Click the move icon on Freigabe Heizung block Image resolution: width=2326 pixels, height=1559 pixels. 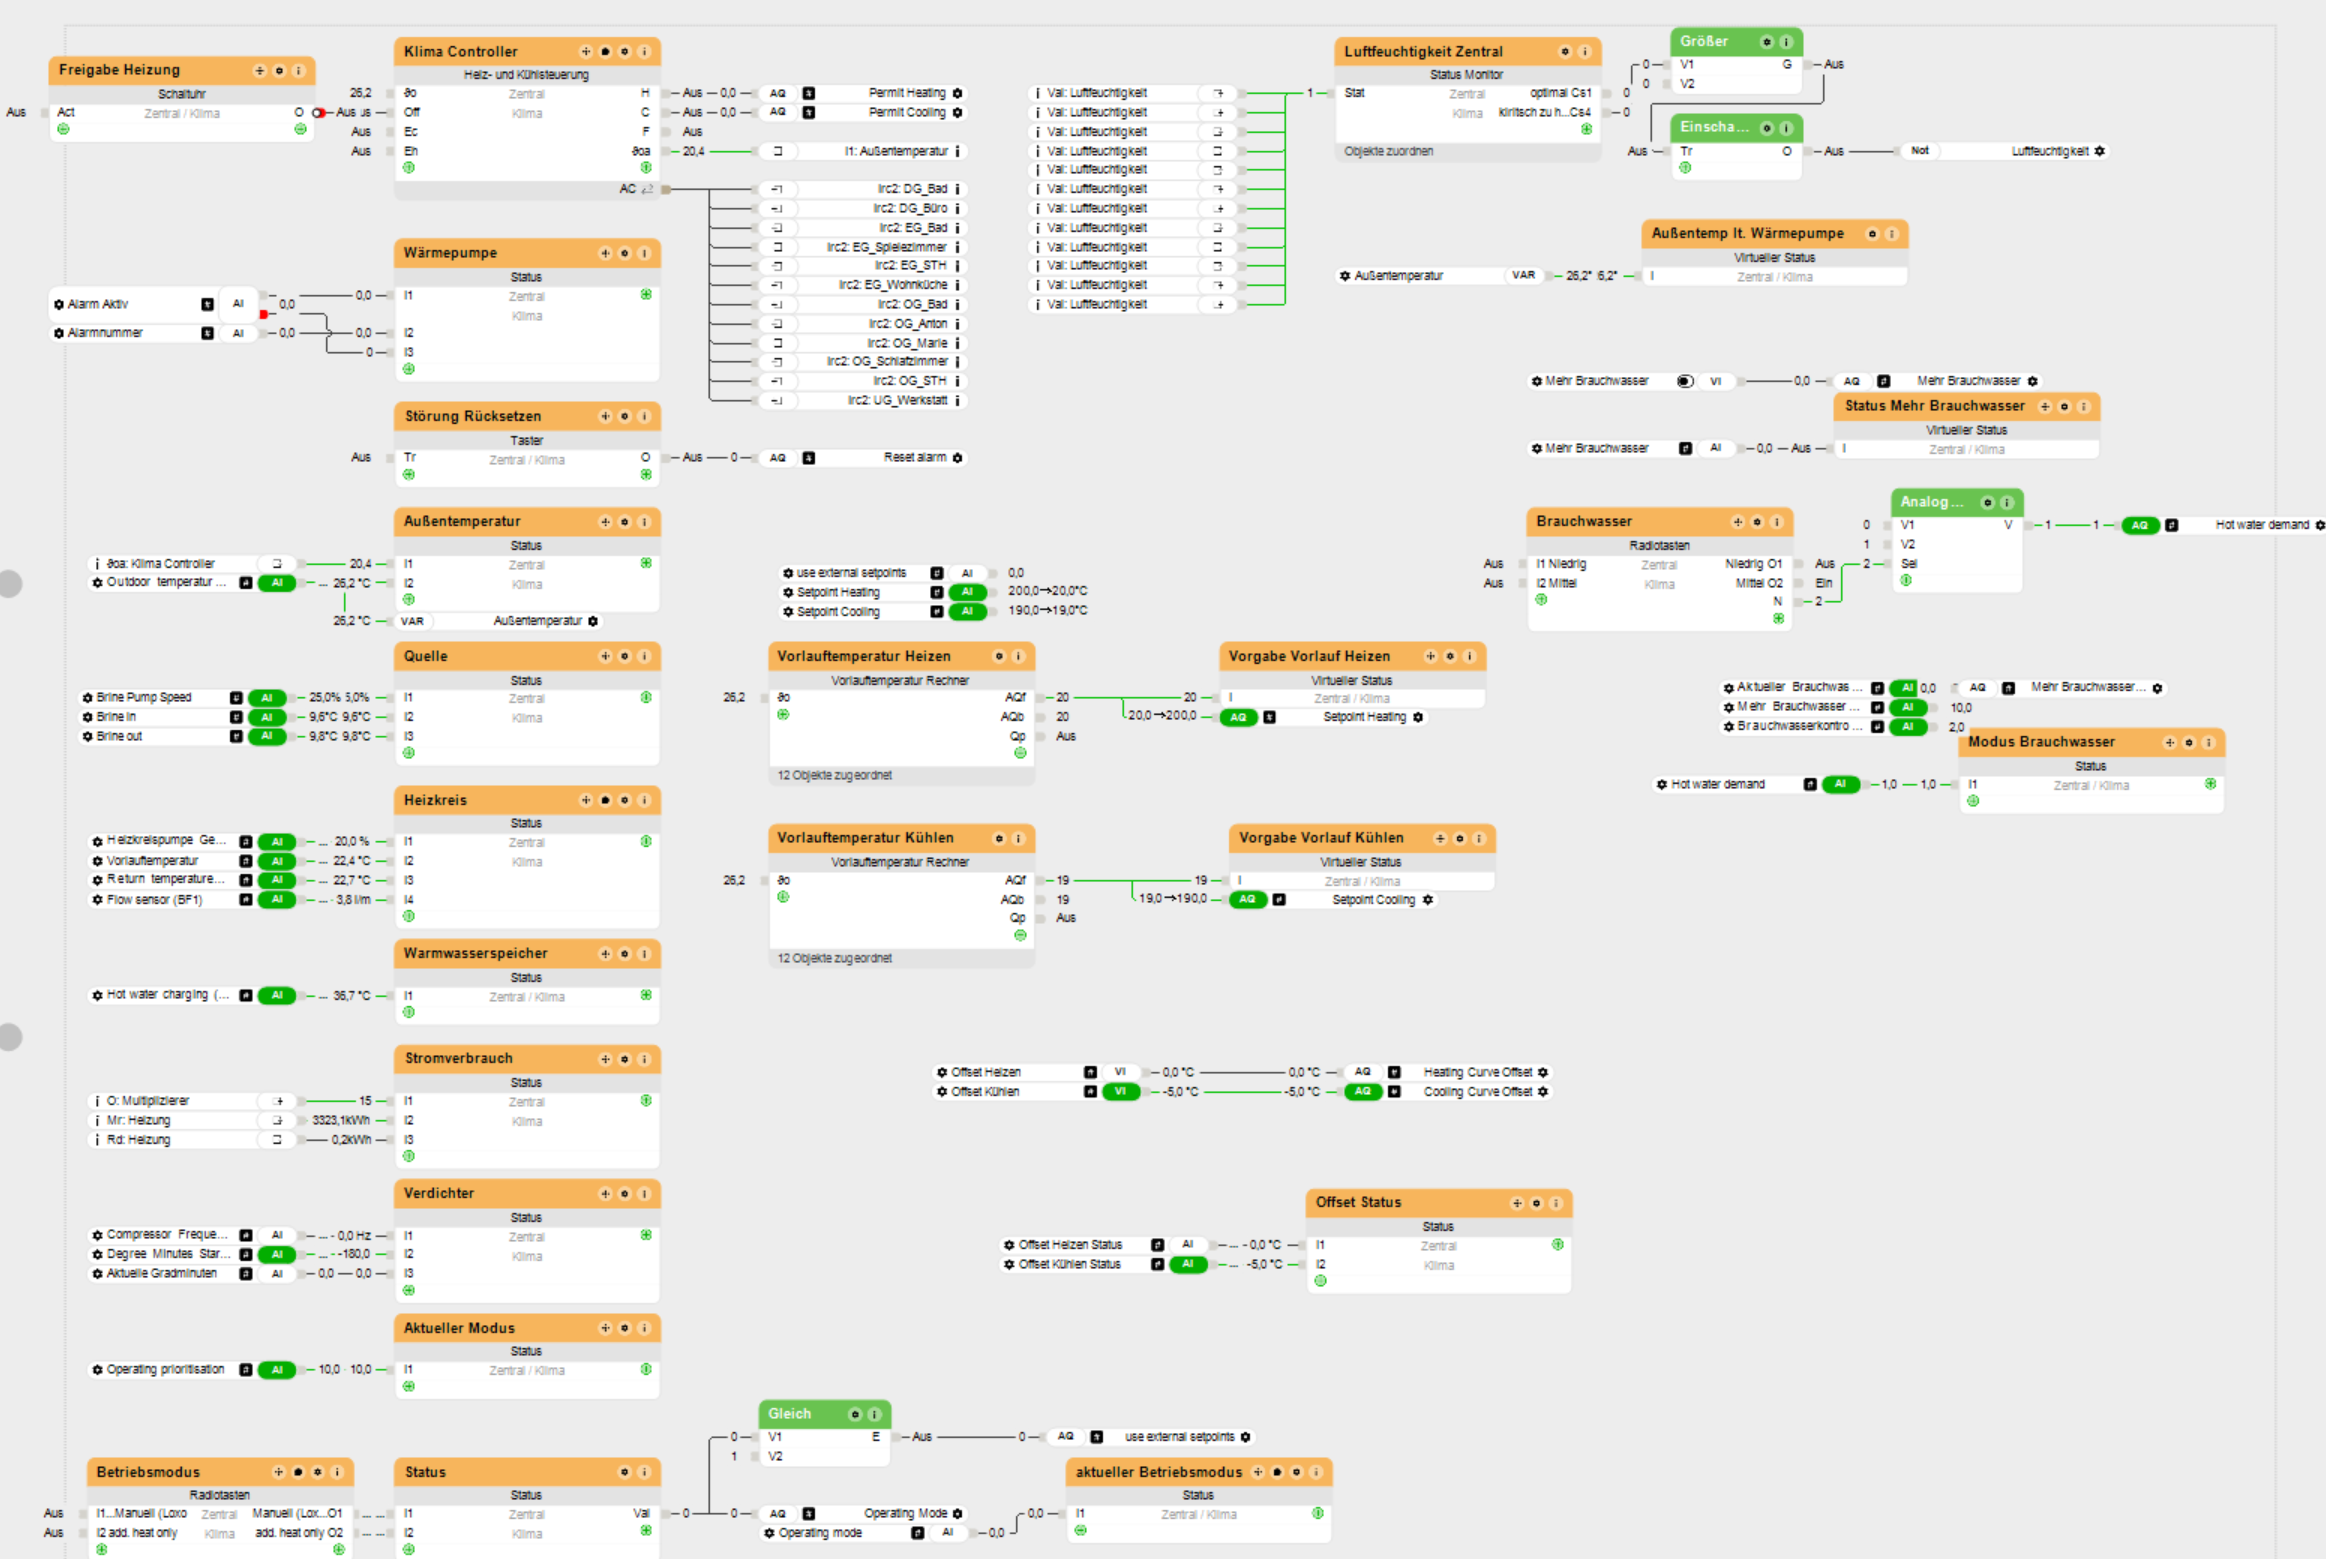(260, 70)
